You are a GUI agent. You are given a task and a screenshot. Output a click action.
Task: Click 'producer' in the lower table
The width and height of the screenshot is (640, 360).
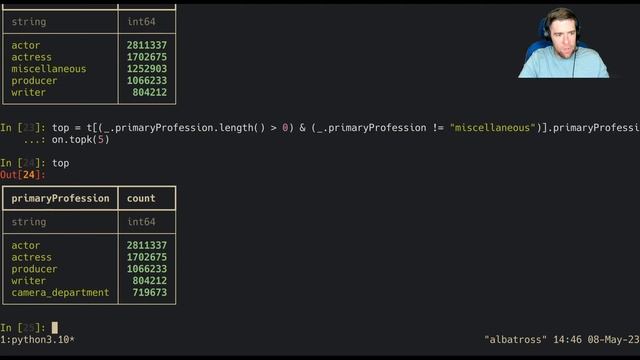coord(34,269)
